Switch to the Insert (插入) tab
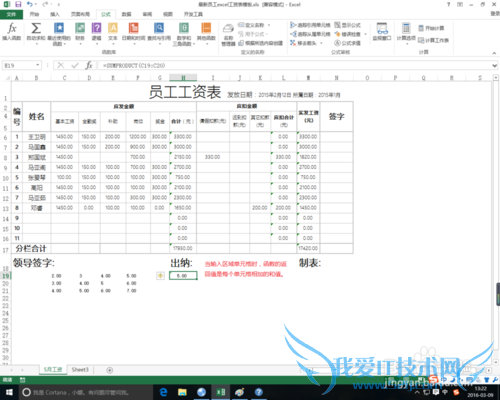Screen dimensions: 500x400 (x=55, y=14)
